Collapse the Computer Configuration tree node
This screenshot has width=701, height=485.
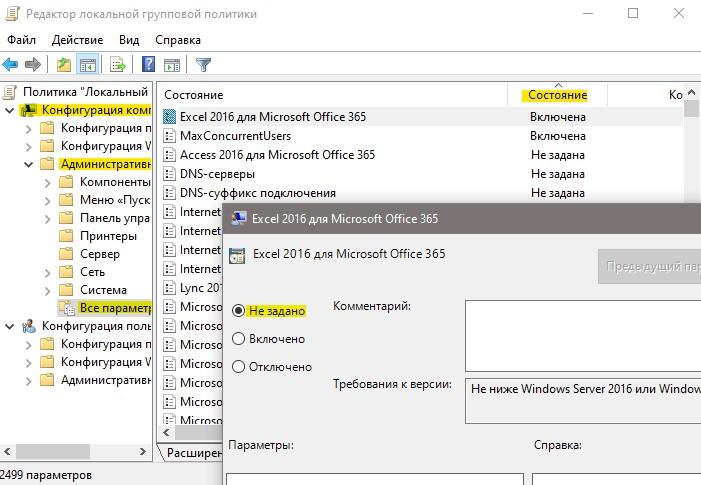[9, 110]
